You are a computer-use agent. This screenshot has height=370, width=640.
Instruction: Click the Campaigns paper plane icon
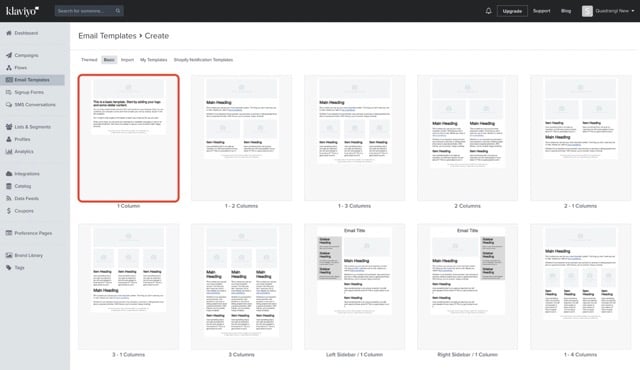pos(9,55)
